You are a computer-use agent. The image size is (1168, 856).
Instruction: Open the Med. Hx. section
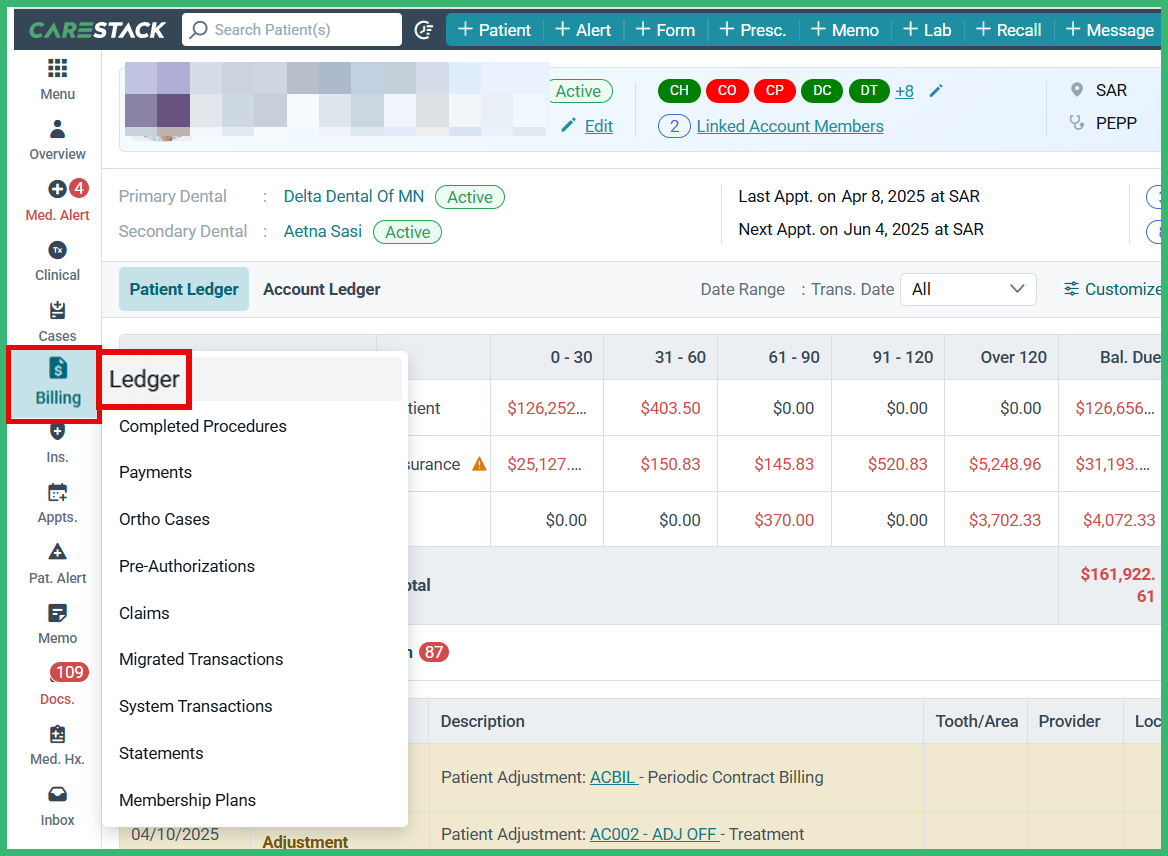click(57, 744)
